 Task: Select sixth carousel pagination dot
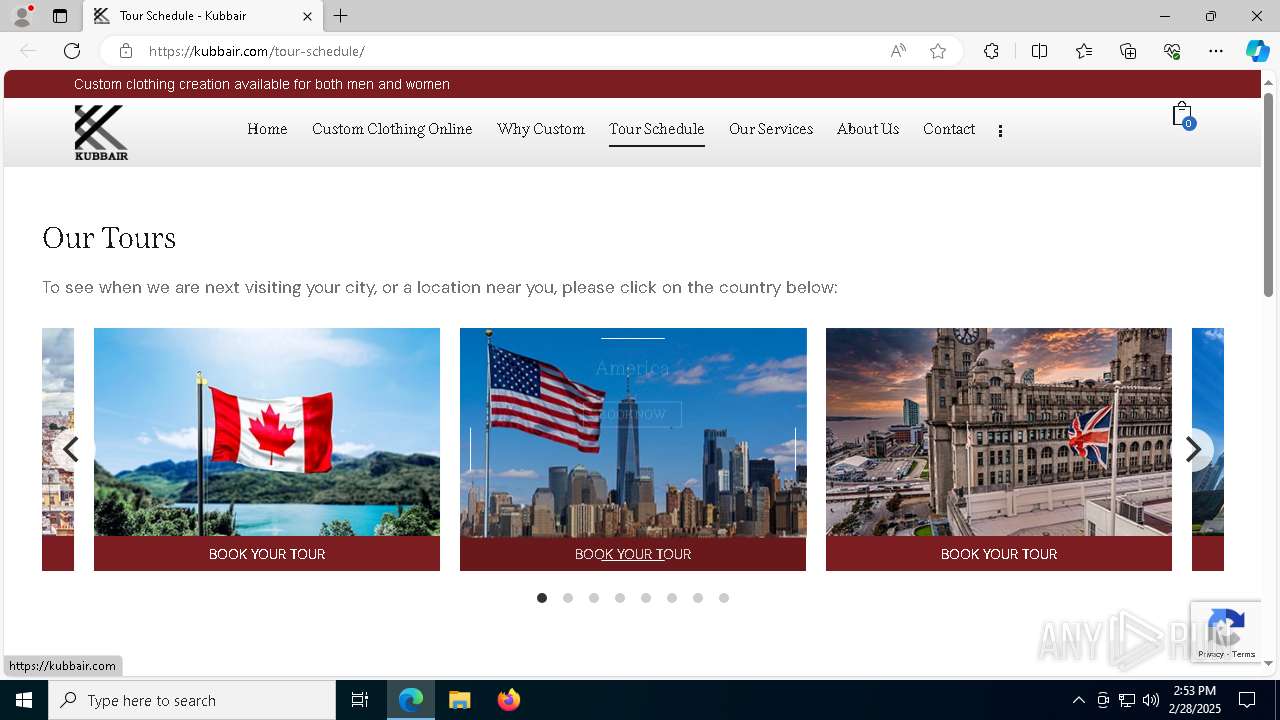(x=672, y=598)
